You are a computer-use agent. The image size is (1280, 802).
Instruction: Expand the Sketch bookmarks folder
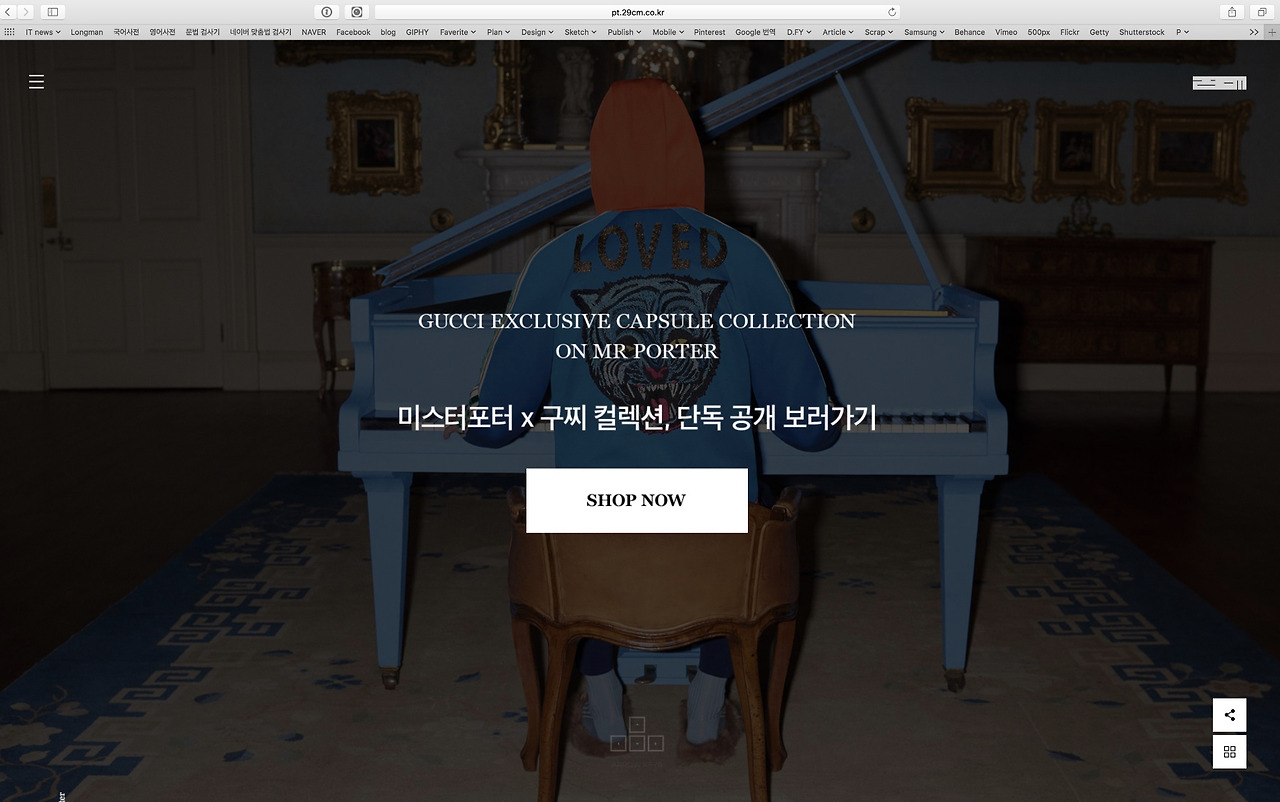click(x=581, y=32)
